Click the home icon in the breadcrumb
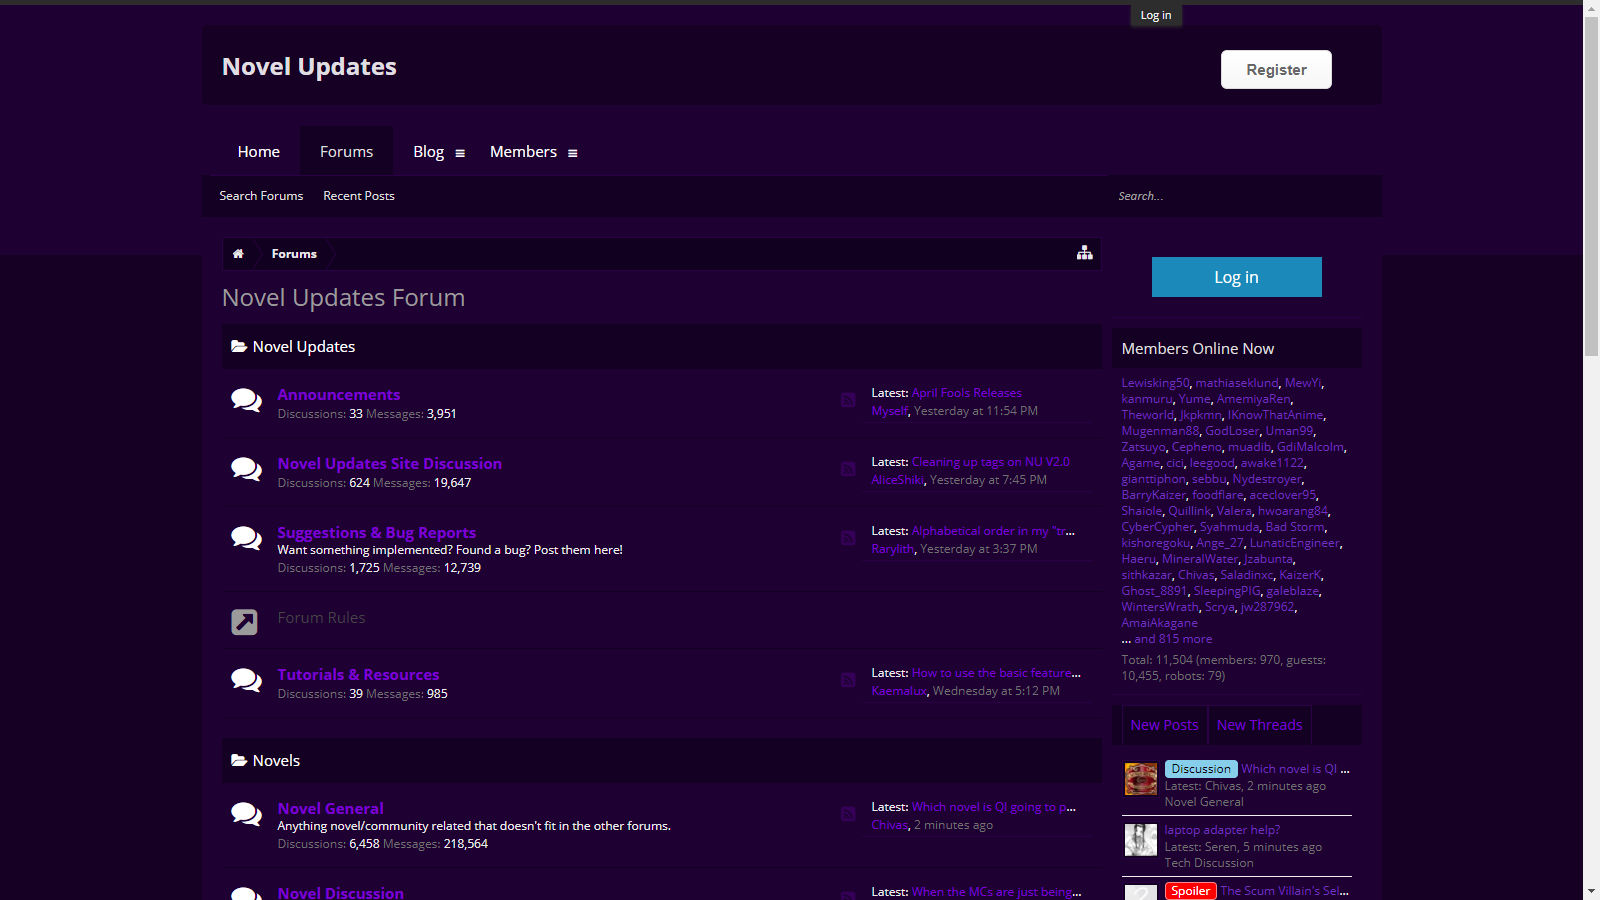The width and height of the screenshot is (1600, 900). tap(239, 253)
